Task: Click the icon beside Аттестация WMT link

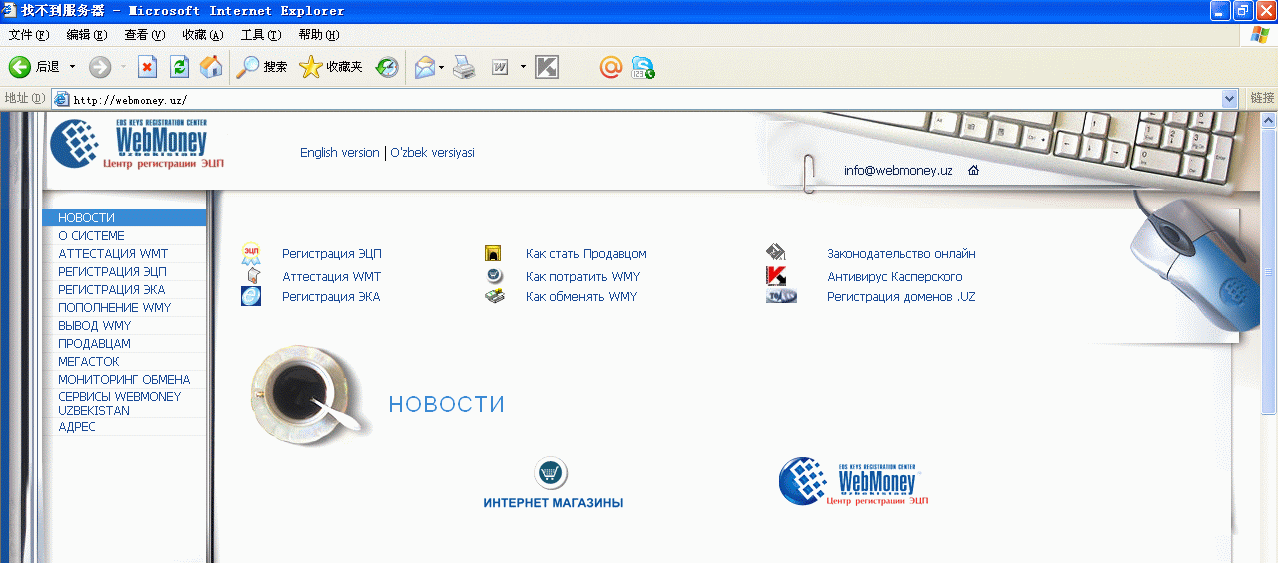Action: pos(253,276)
